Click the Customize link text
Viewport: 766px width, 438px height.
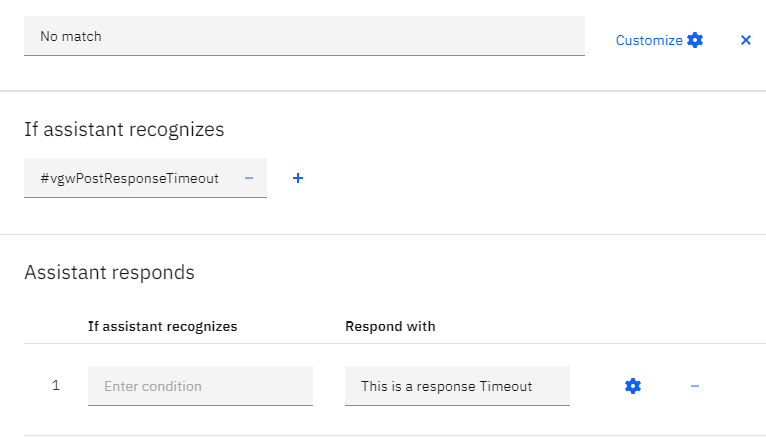point(649,40)
